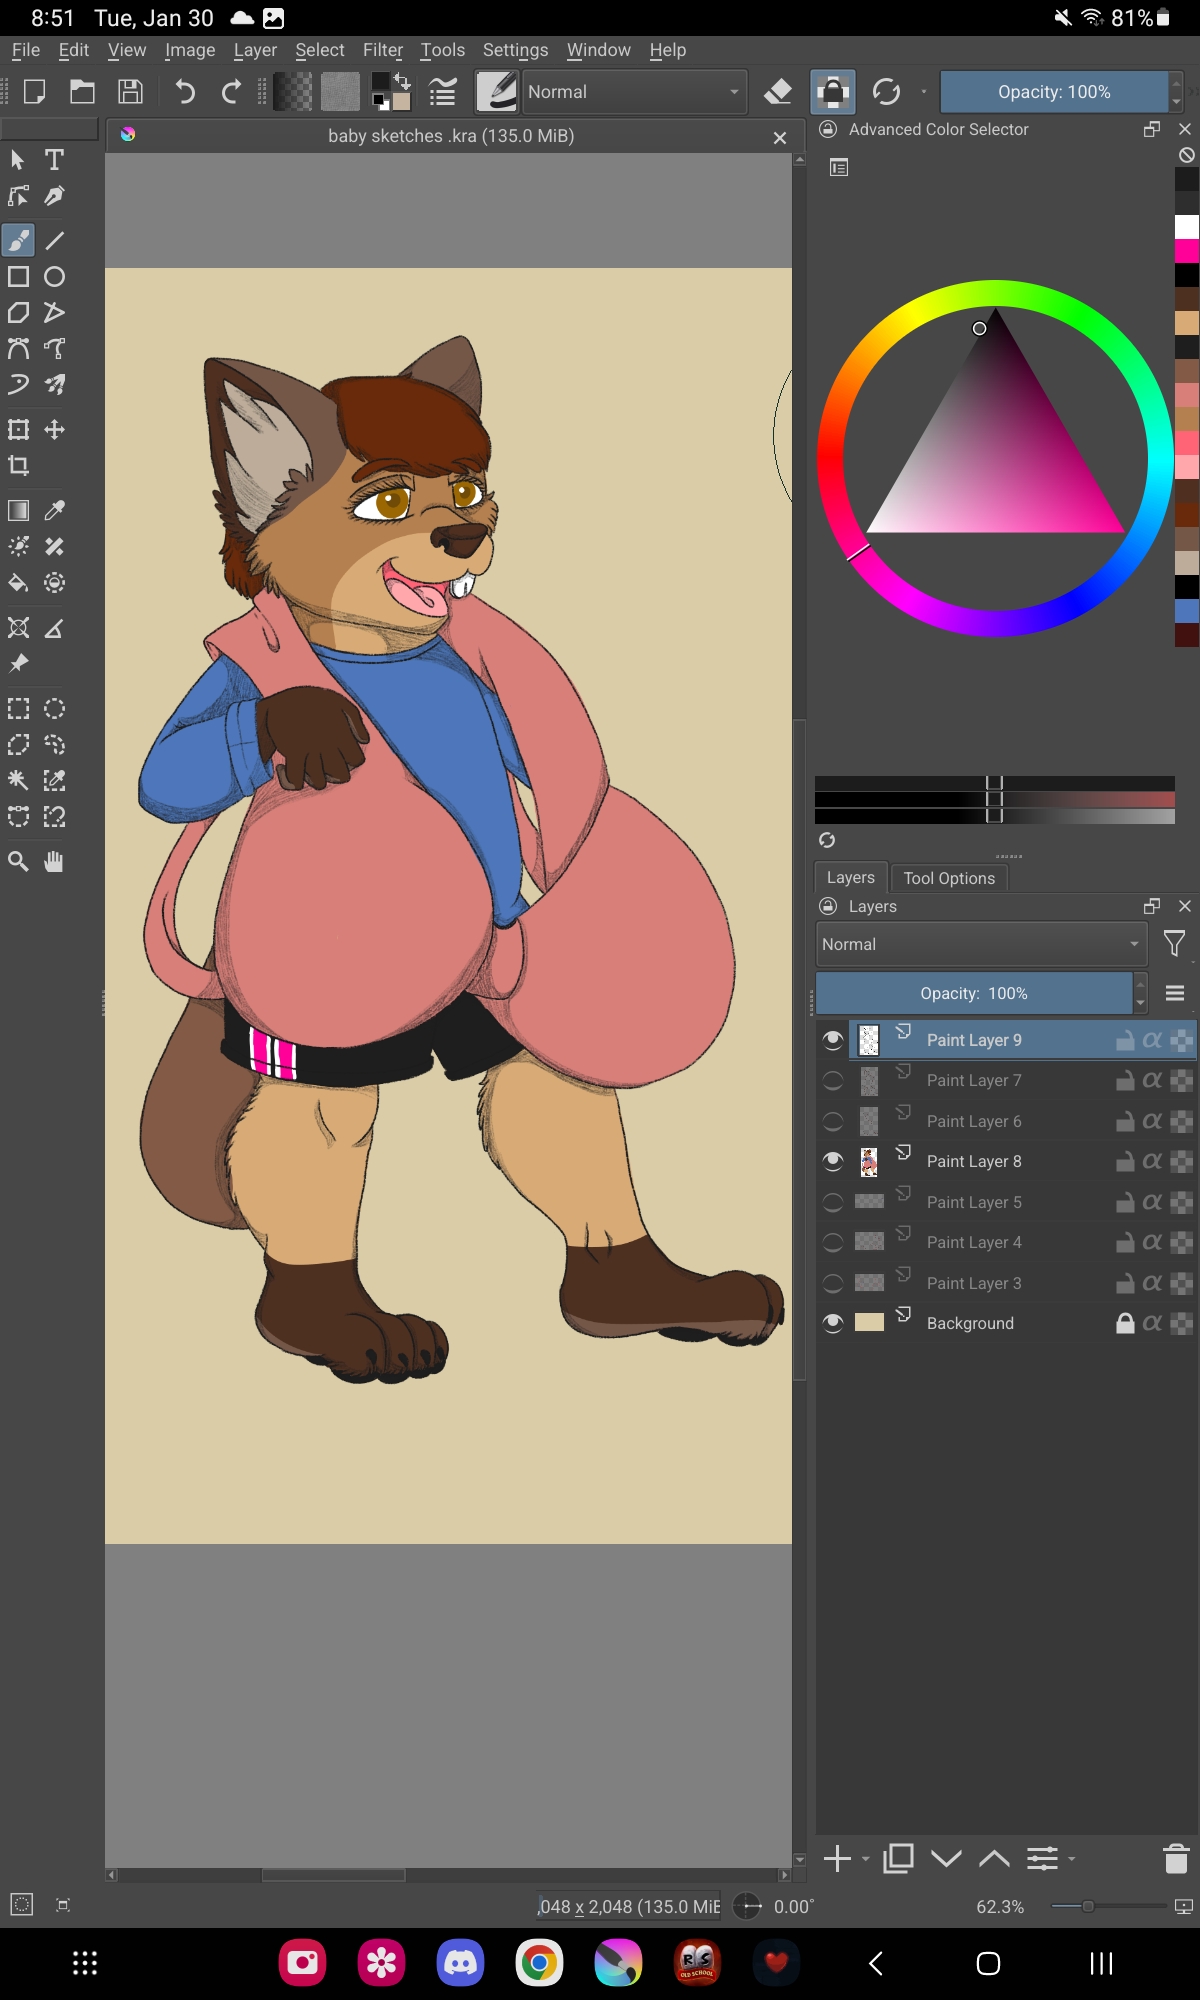Hide Paint Layer 8
This screenshot has height=2000, width=1200.
833,1162
